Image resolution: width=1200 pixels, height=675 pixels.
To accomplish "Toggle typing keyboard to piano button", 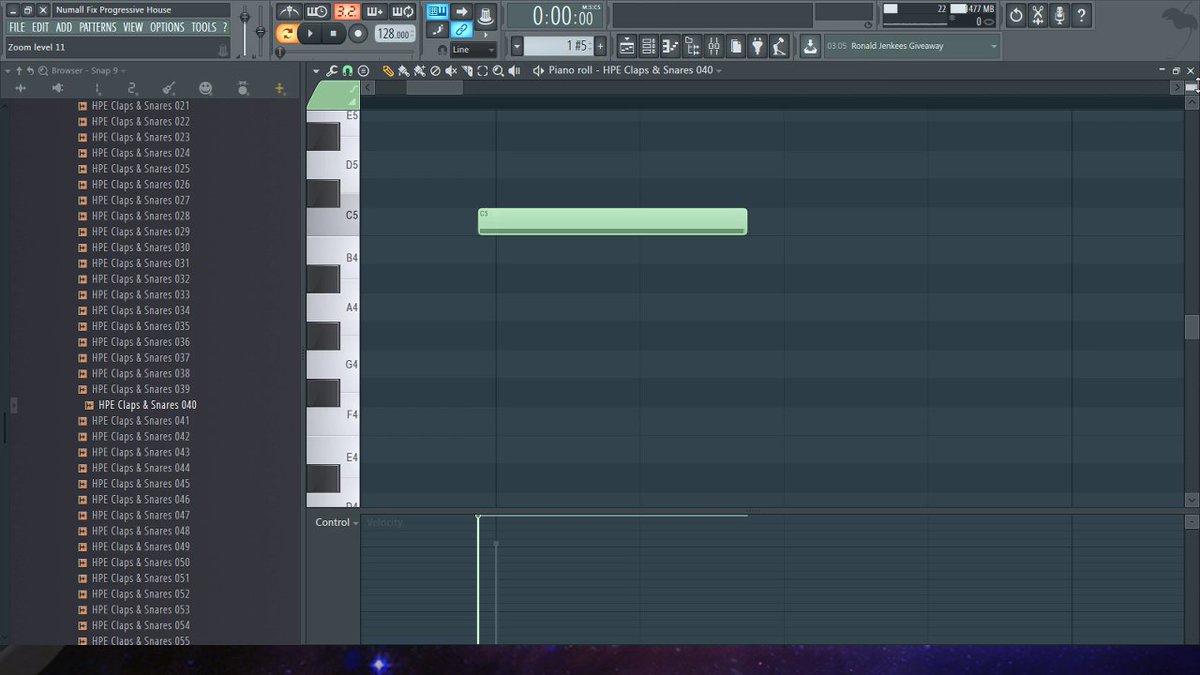I will 437,12.
